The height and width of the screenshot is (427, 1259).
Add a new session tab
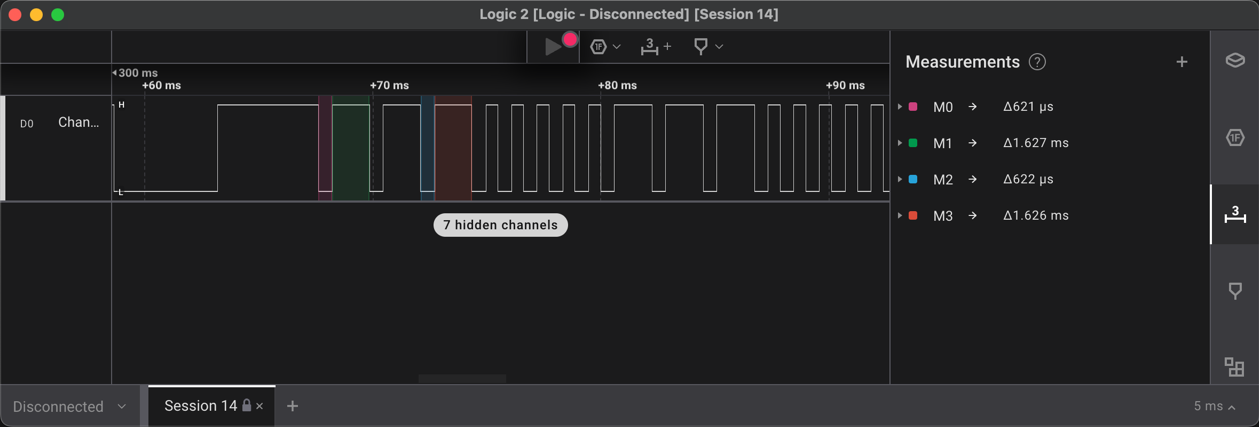[292, 406]
